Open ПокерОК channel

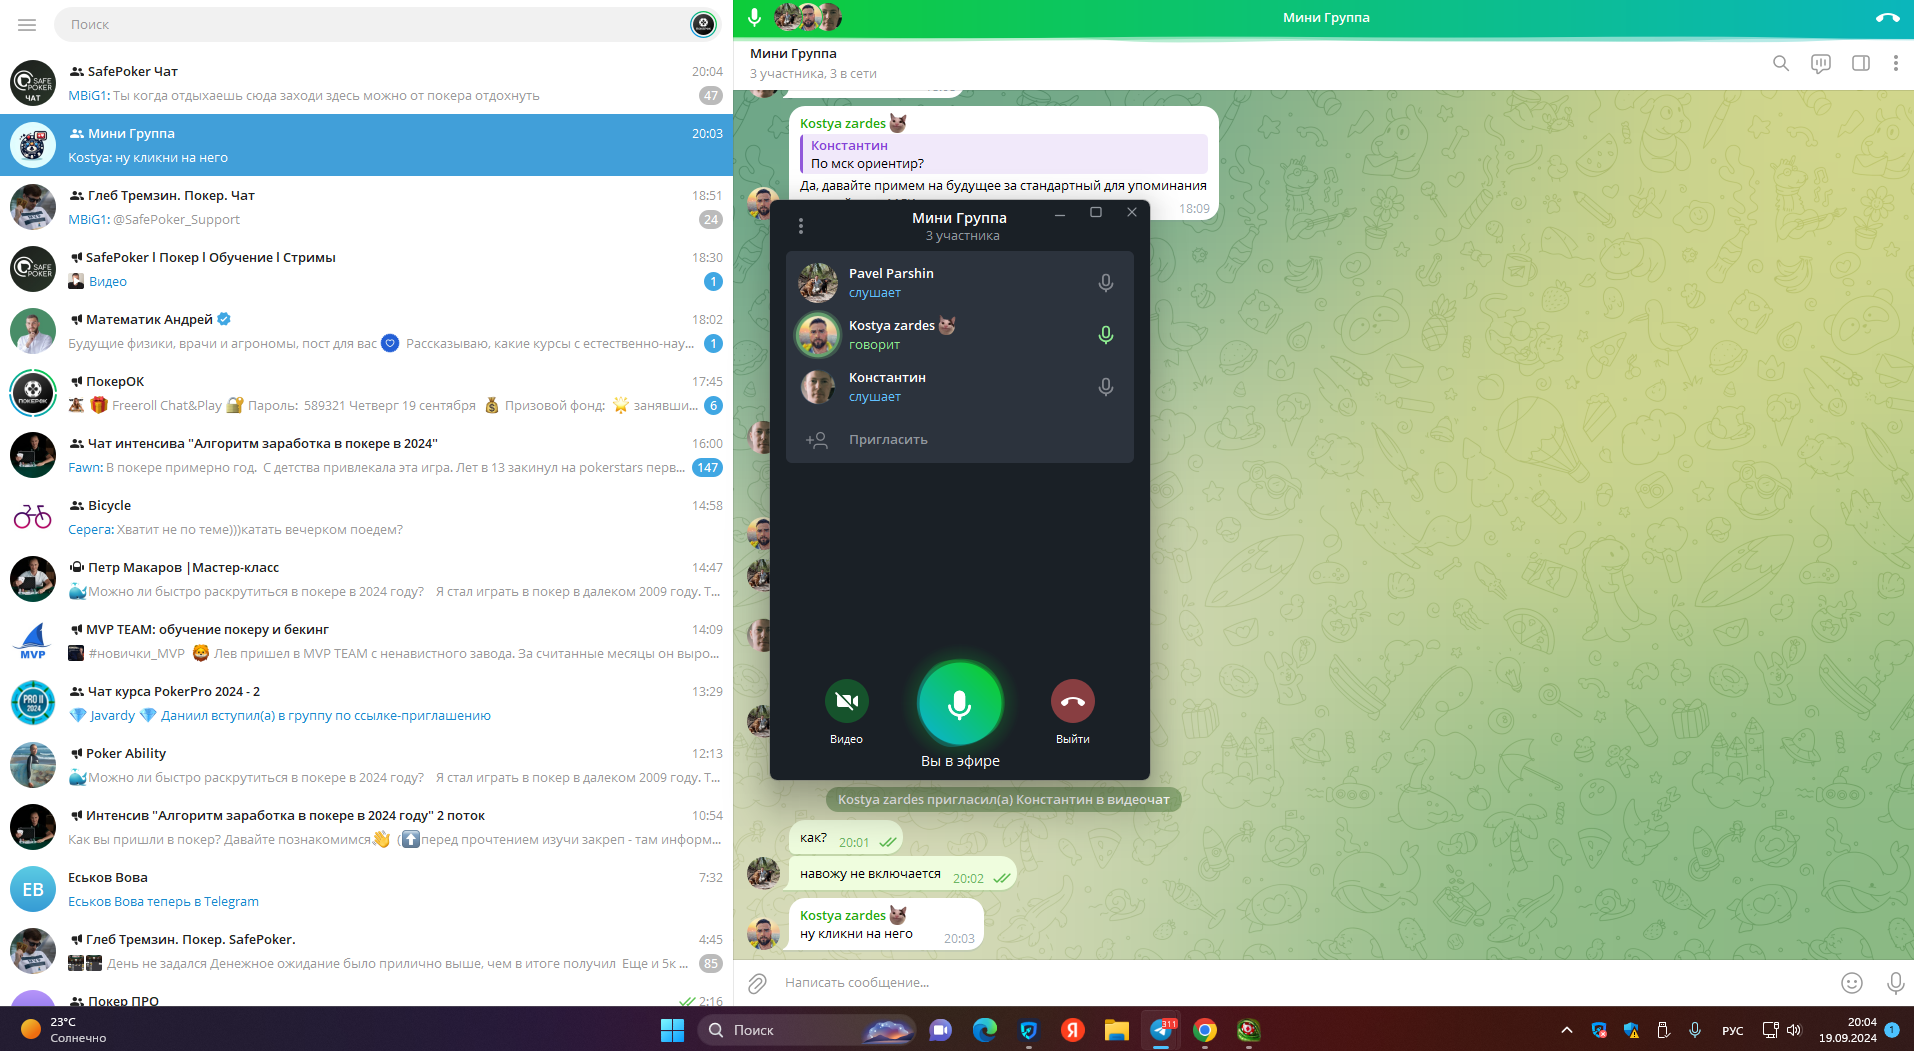(366, 393)
